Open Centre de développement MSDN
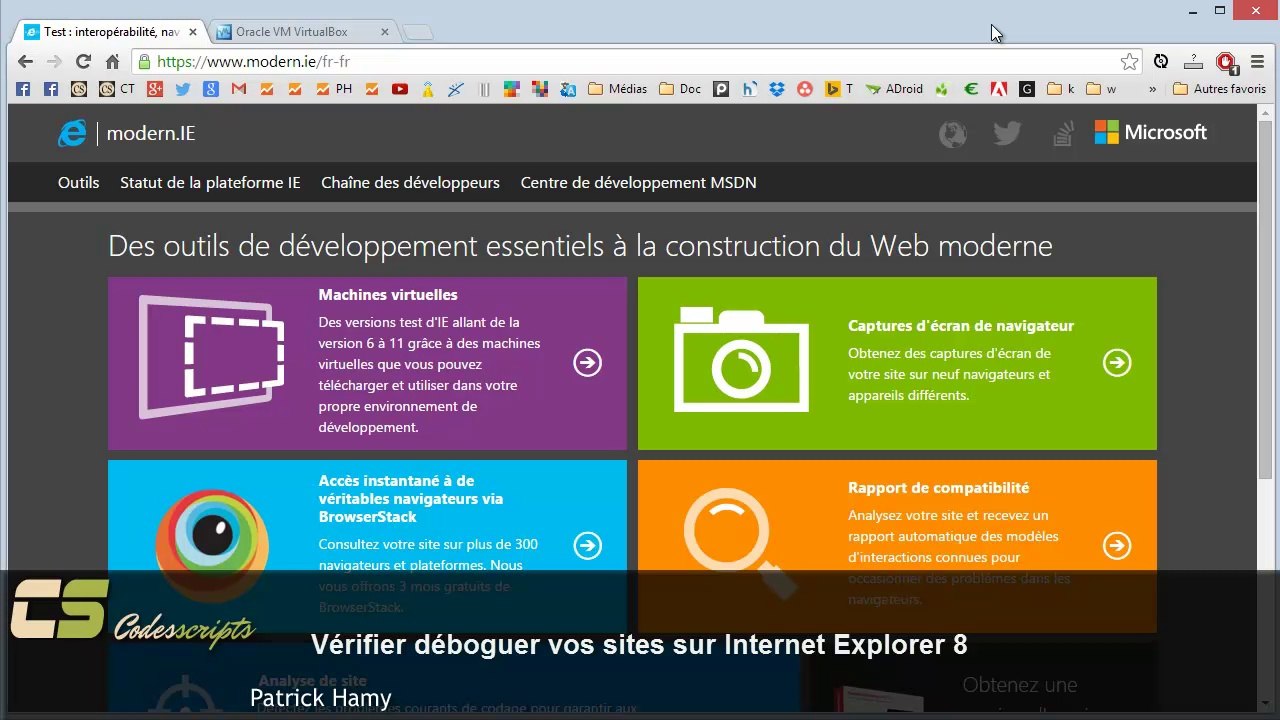 coord(638,183)
